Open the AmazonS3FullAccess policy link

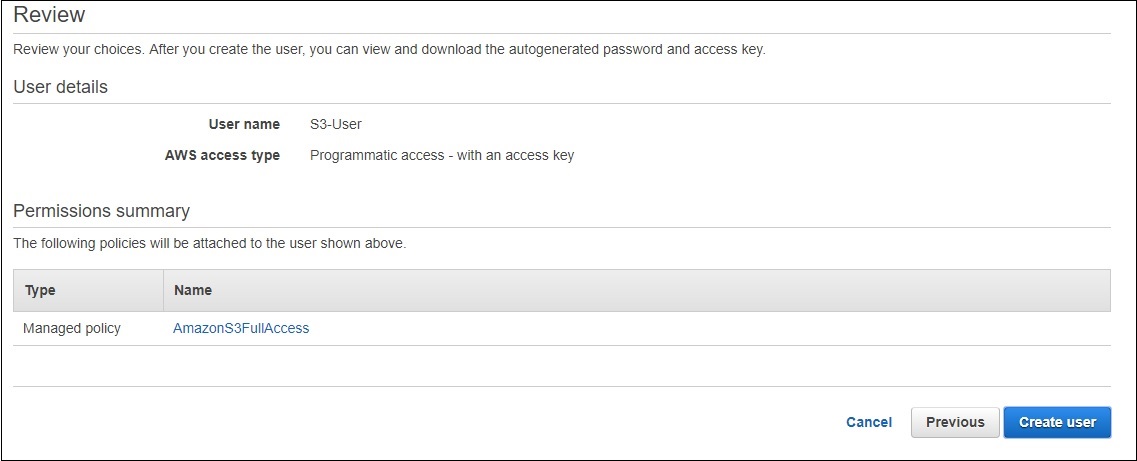pyautogui.click(x=241, y=328)
